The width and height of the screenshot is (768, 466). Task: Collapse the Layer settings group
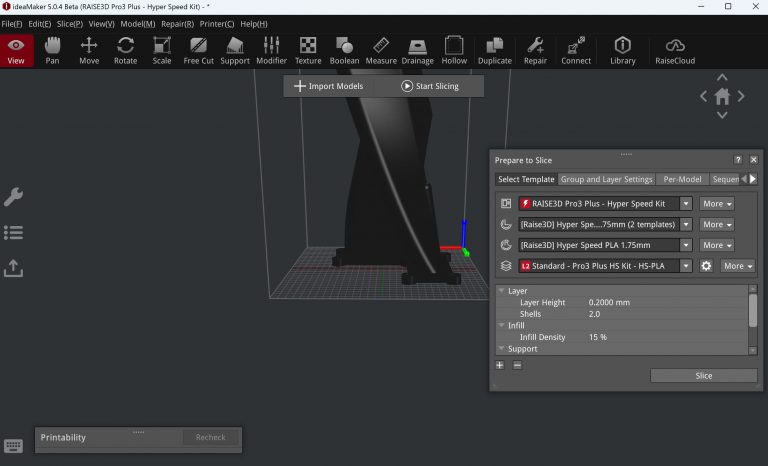(x=502, y=291)
